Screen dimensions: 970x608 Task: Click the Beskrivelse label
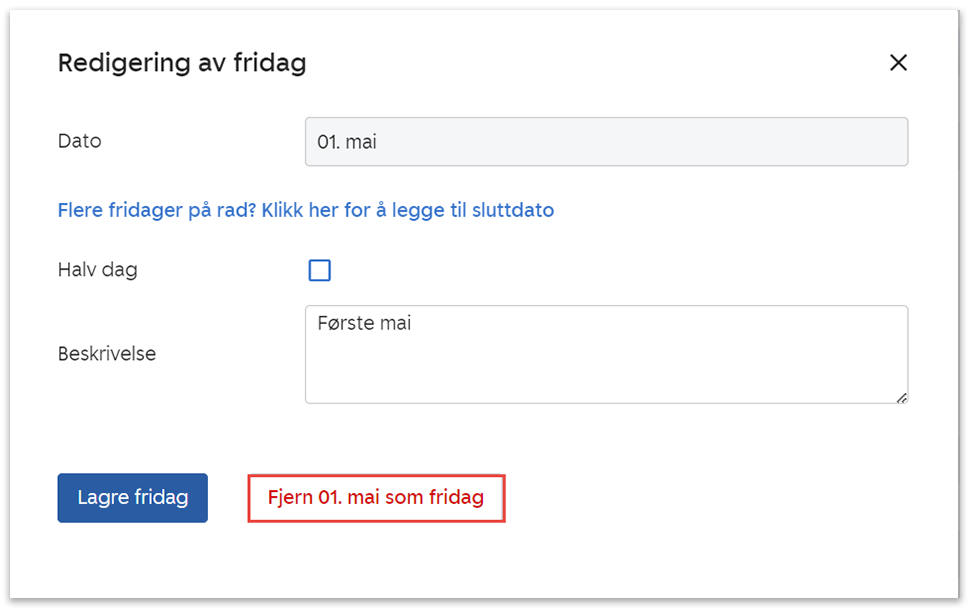[107, 354]
